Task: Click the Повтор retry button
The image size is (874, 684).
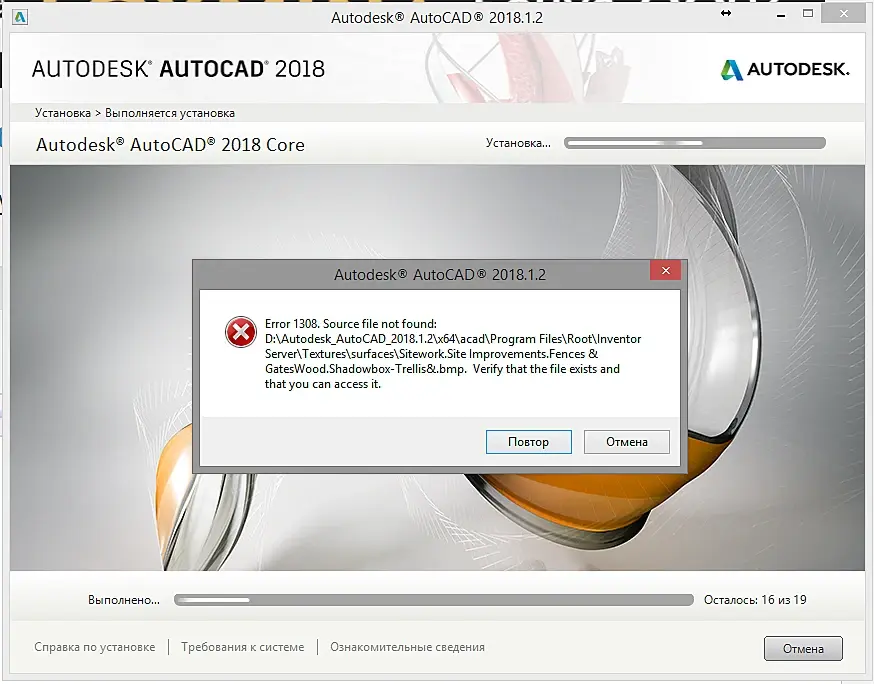Action: [x=528, y=442]
